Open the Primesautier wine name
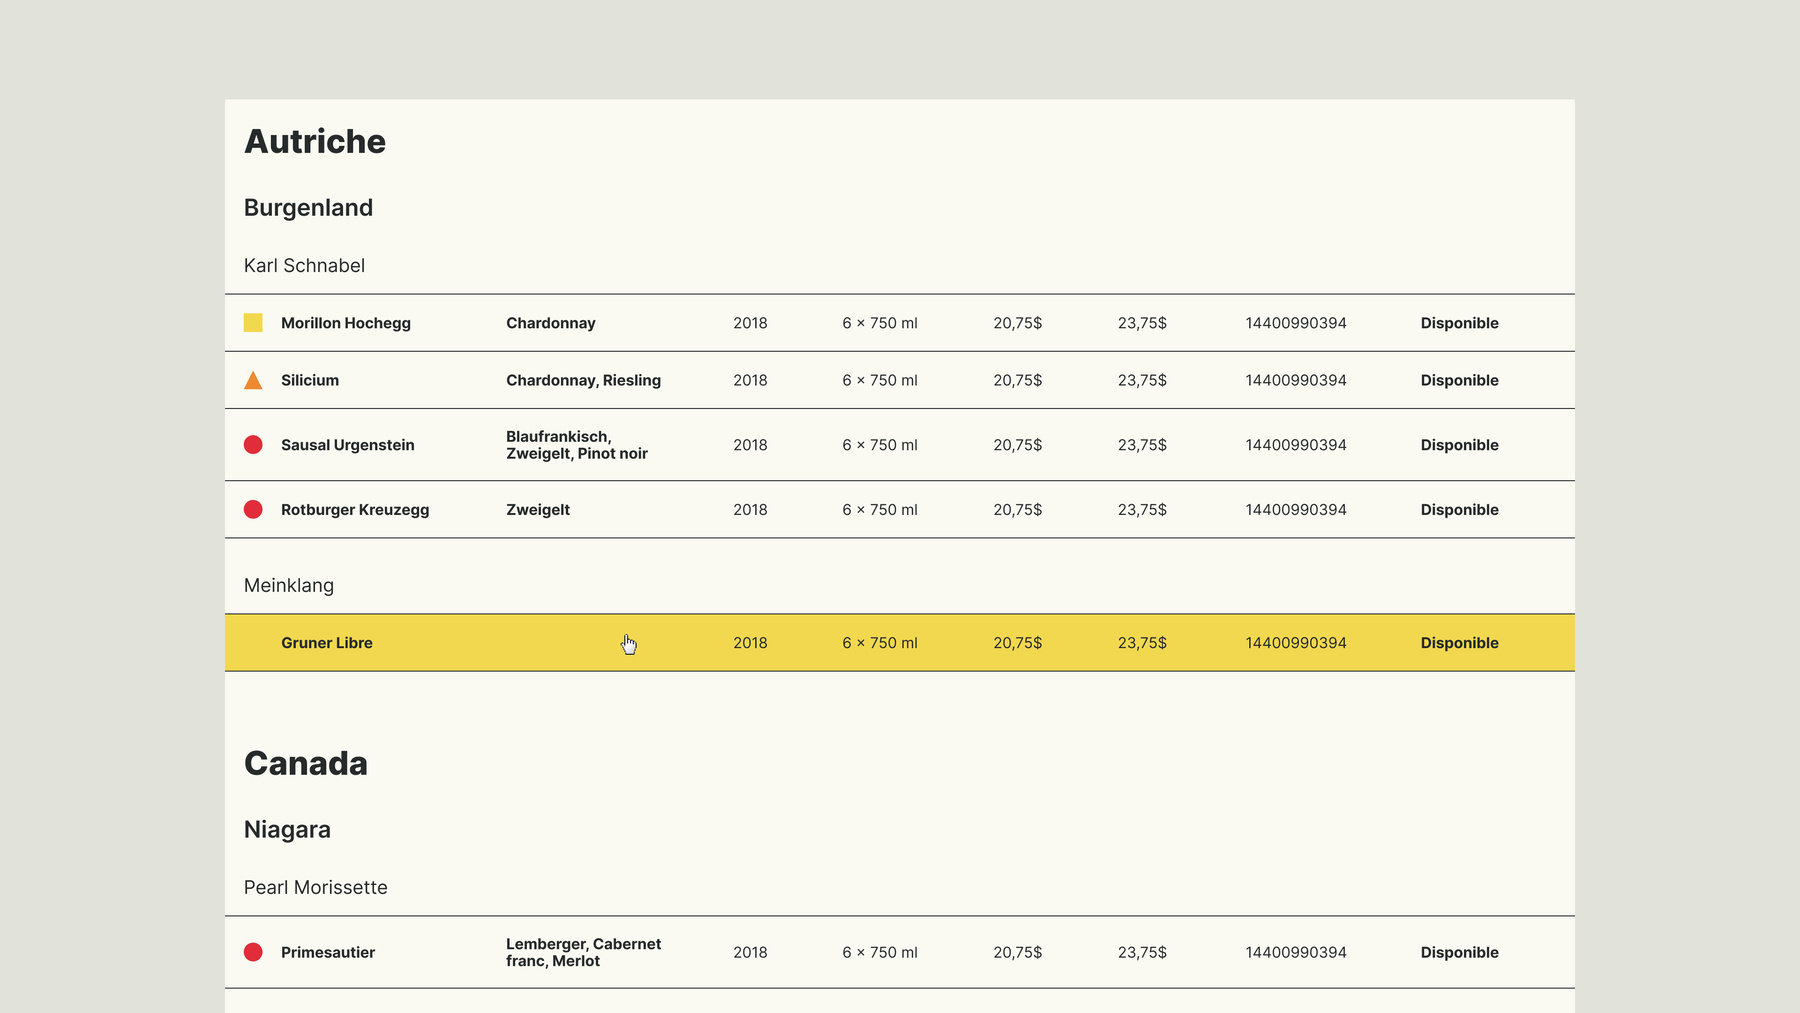Viewport: 1800px width, 1013px height. pyautogui.click(x=328, y=952)
